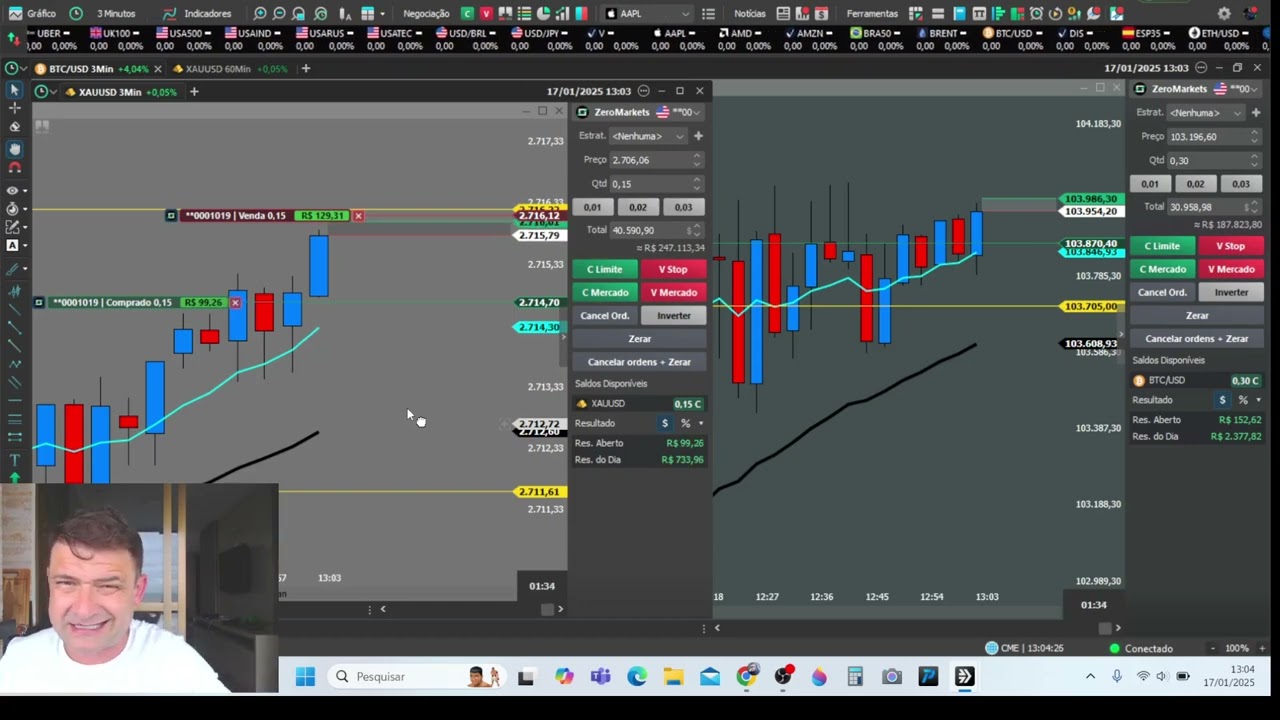This screenshot has height=720, width=1280.
Task: Click the zoom in magnifier icon
Action: coord(260,14)
